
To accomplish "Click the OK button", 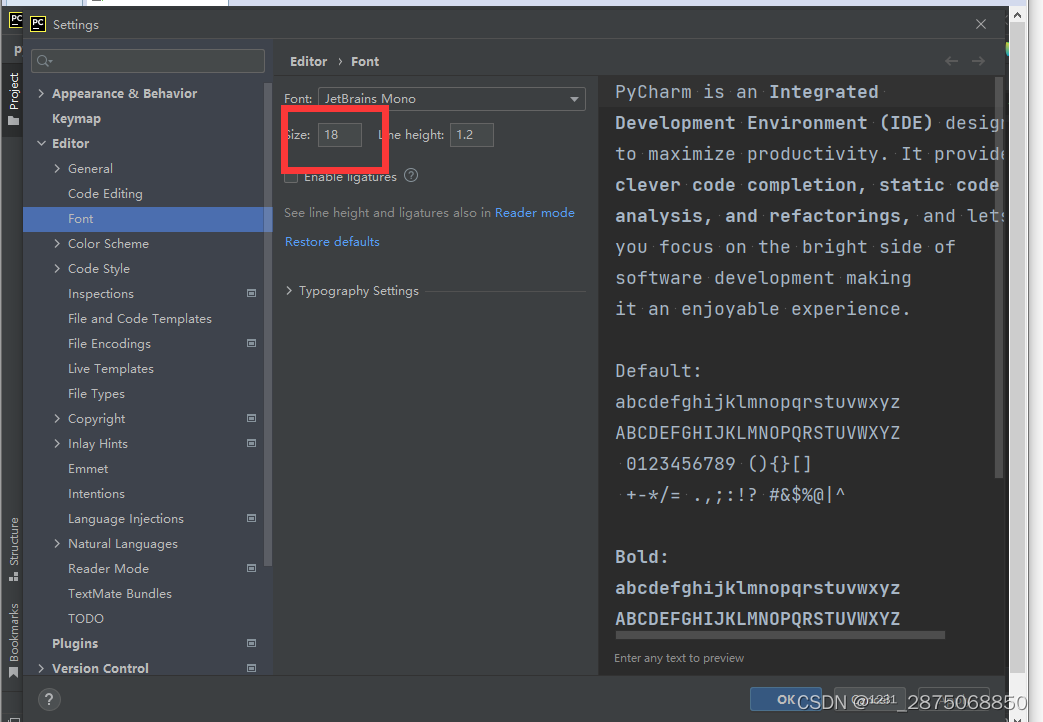I will click(786, 699).
